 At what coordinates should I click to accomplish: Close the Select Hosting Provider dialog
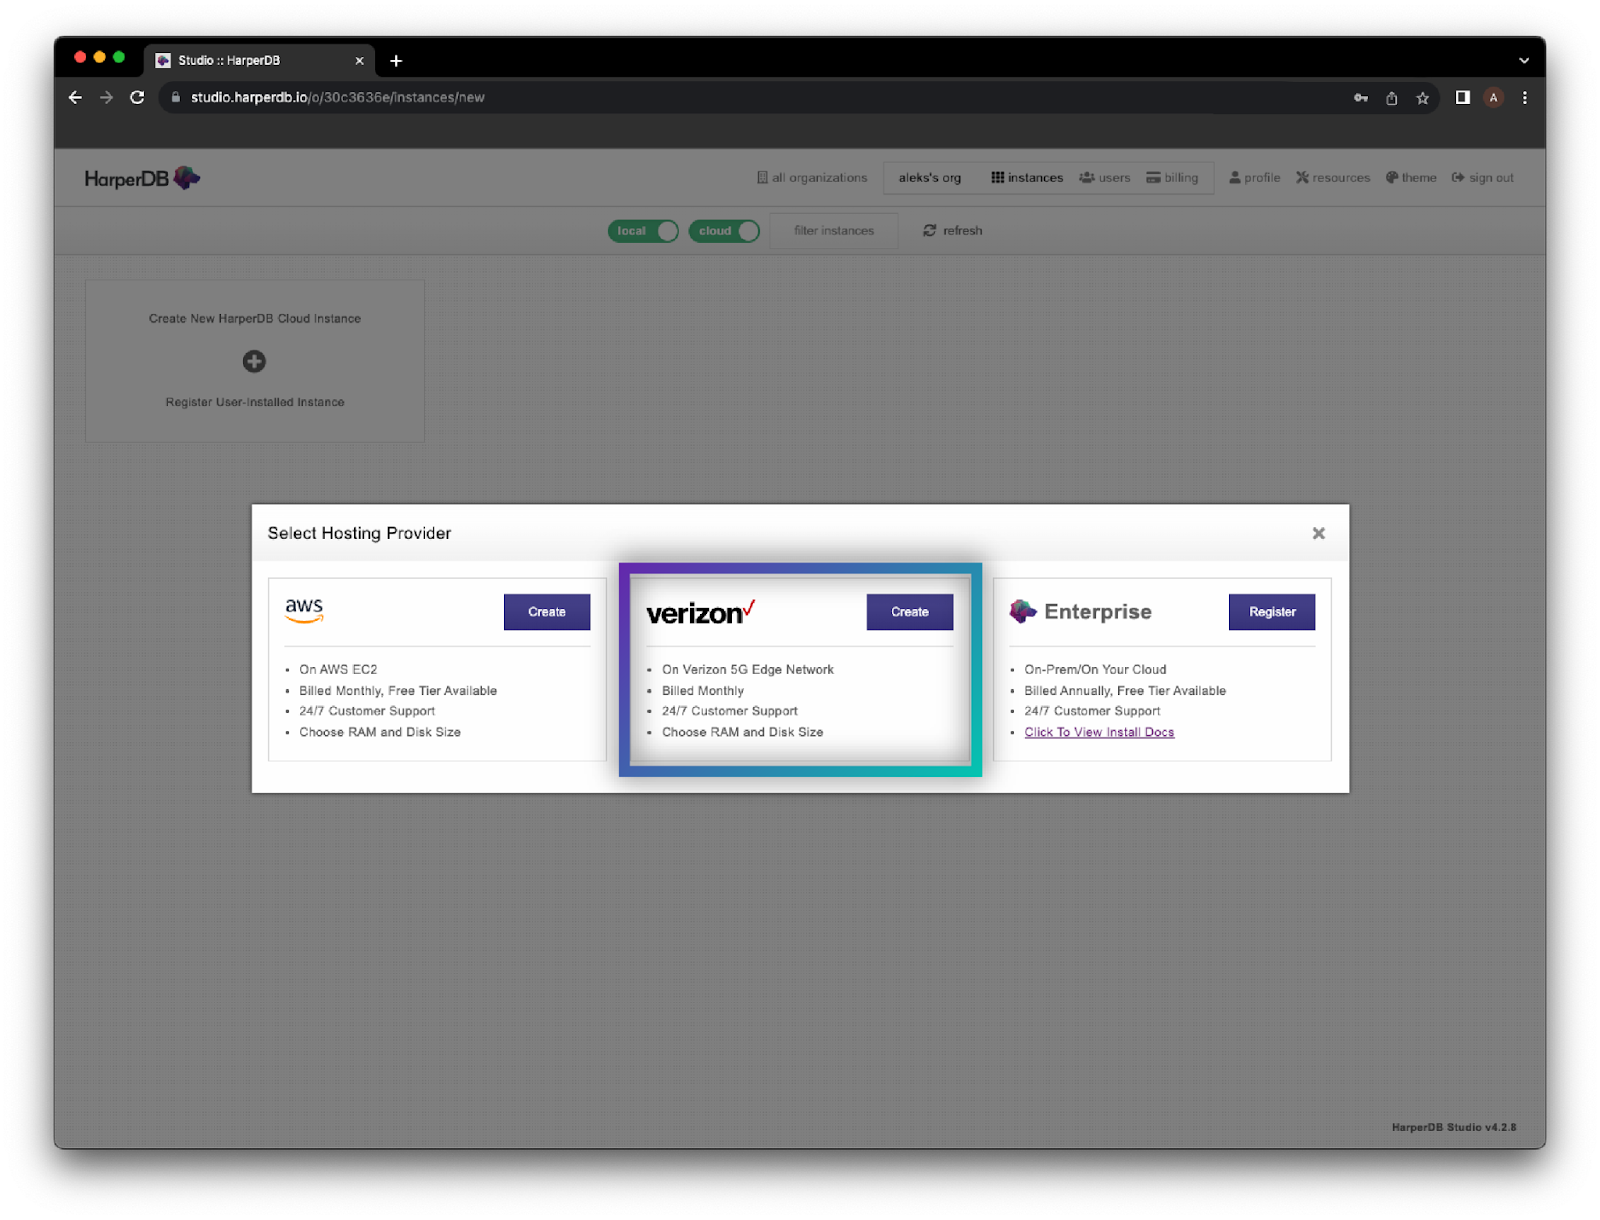tap(1318, 533)
